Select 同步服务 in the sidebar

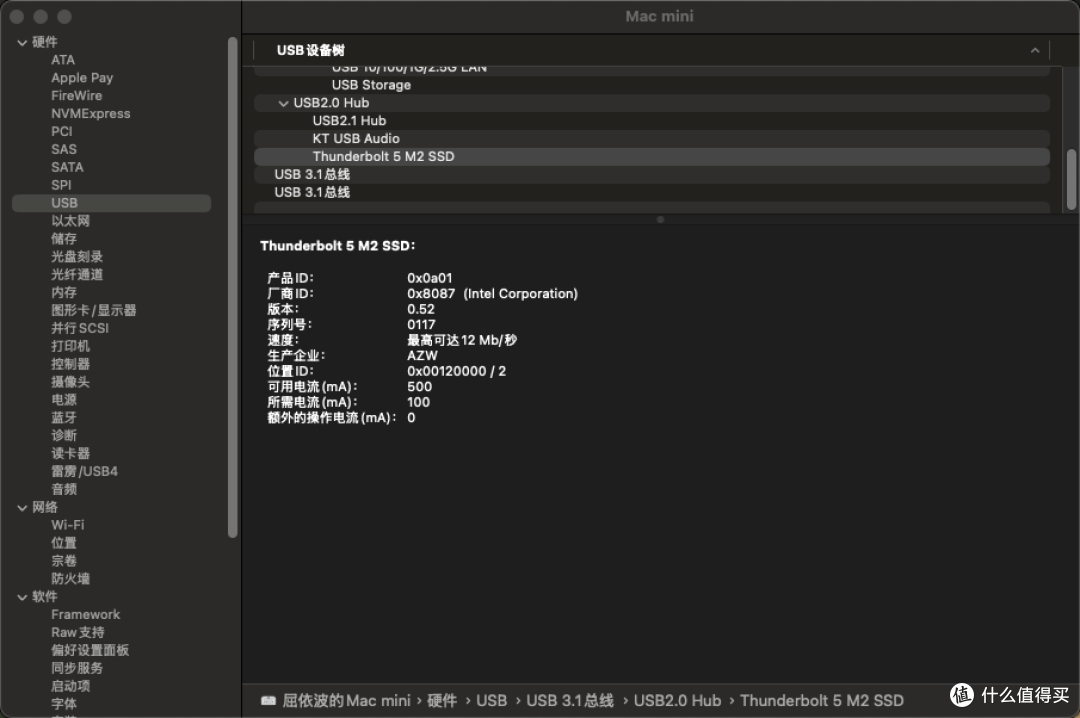pyautogui.click(x=76, y=669)
